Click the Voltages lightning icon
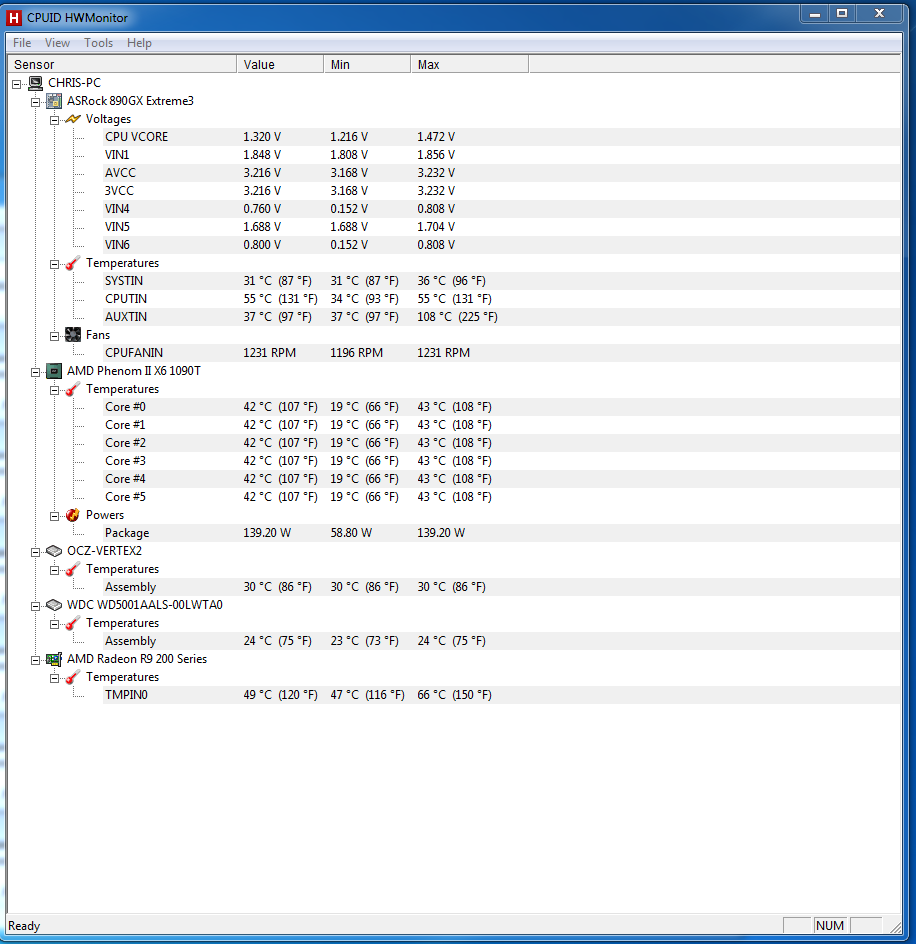Viewport: 916px width, 944px height. (x=73, y=119)
